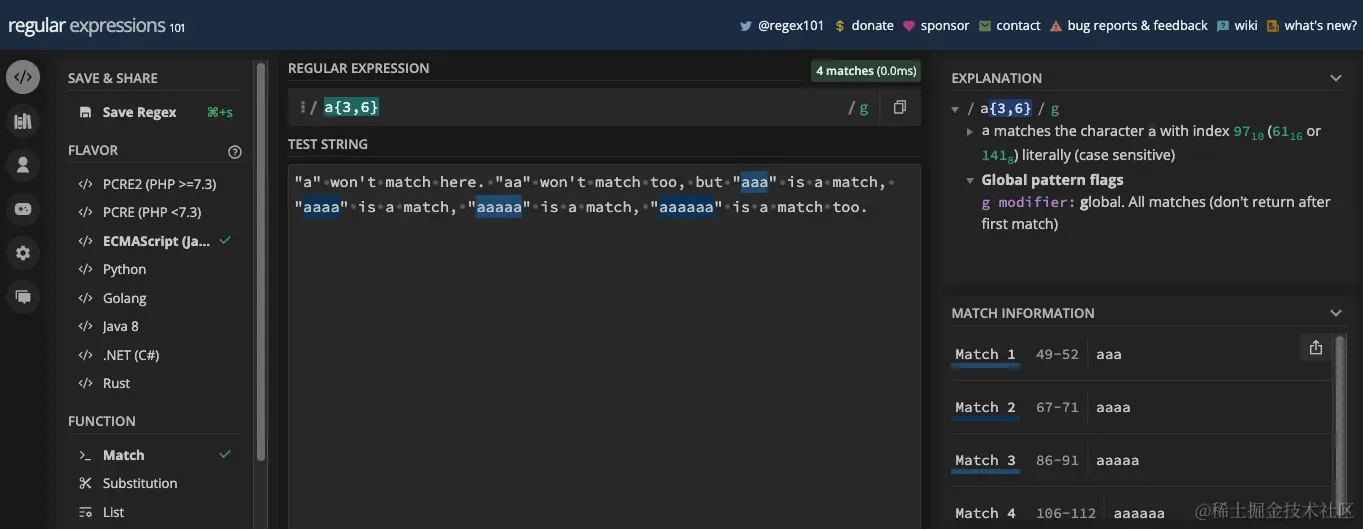Open the what's new link
1363x529 pixels.
tap(1320, 26)
